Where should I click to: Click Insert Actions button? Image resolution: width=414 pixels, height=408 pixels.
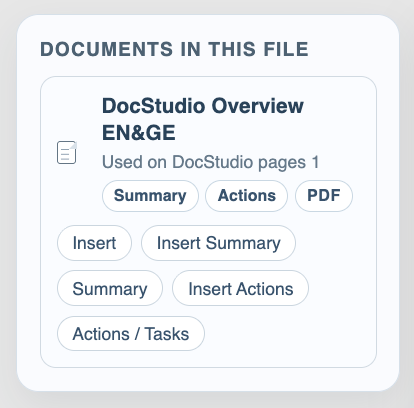241,288
